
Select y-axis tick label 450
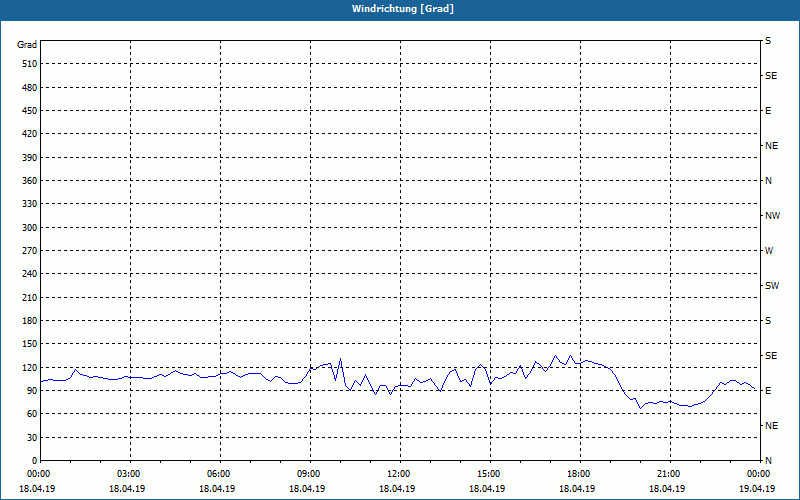(x=30, y=111)
